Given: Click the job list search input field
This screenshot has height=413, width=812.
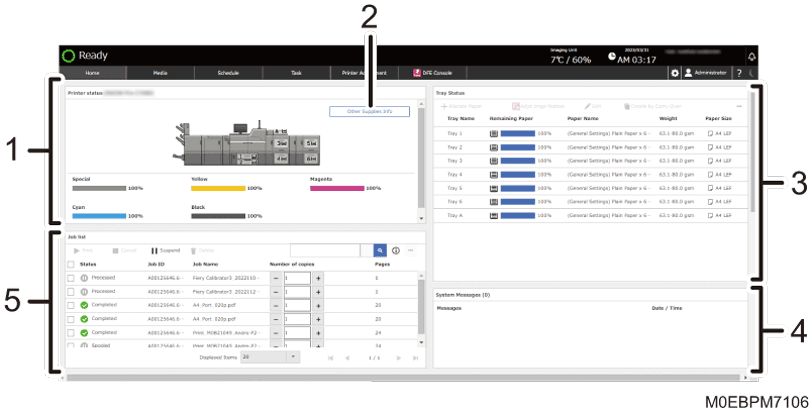Looking at the screenshot, I should click(x=331, y=250).
